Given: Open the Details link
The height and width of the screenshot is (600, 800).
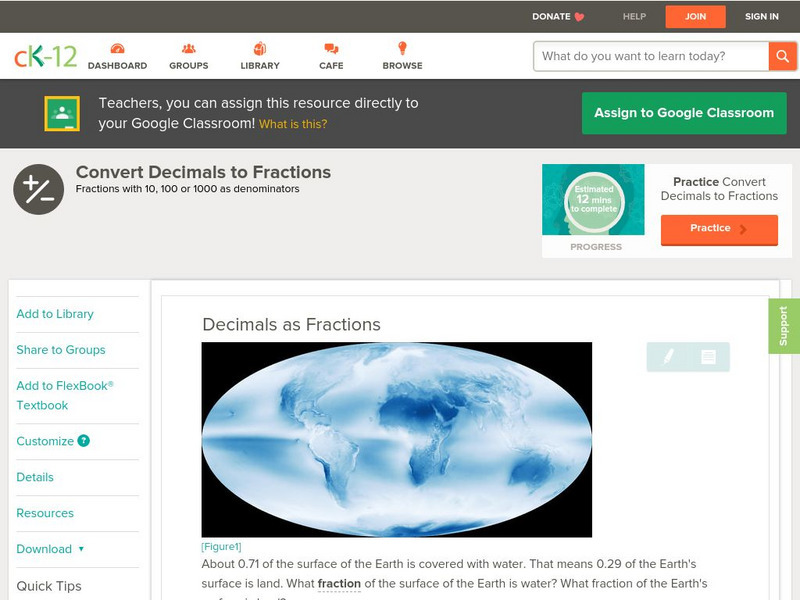Looking at the screenshot, I should coord(35,477).
